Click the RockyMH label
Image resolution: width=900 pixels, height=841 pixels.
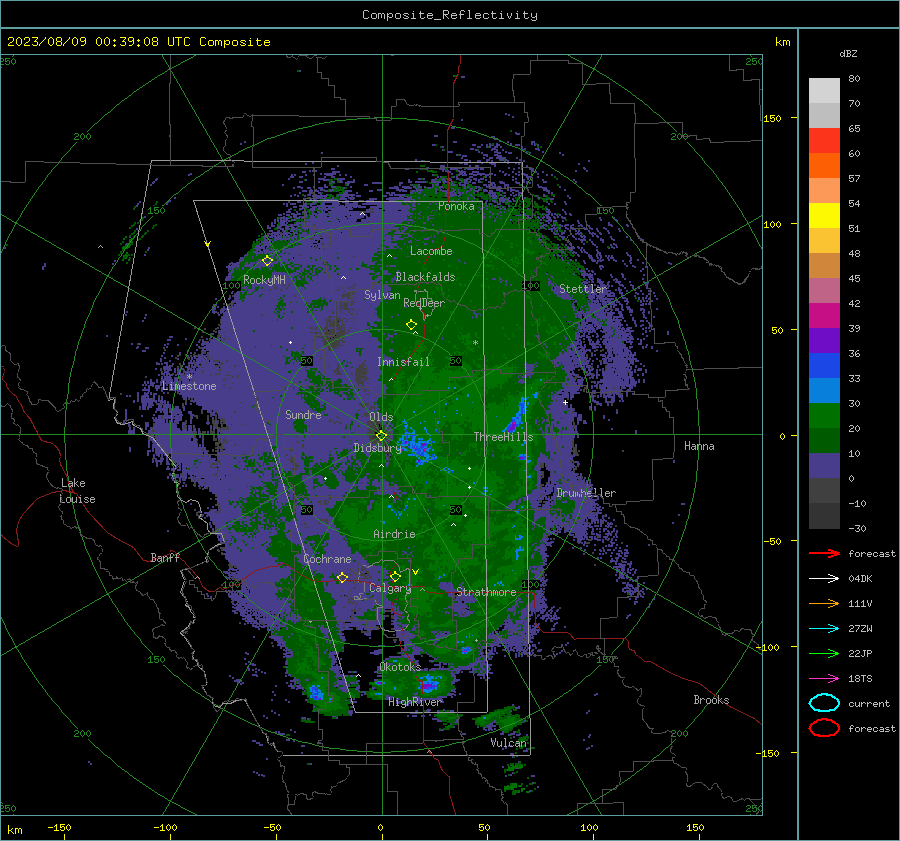coord(264,280)
